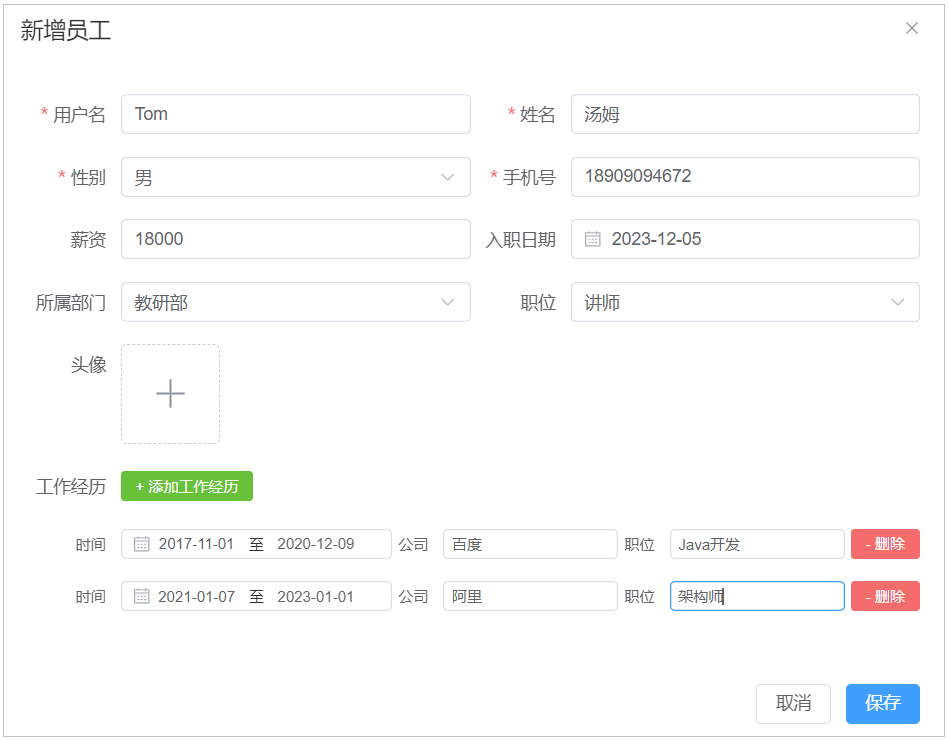Click the plus icon to upload avatar

(x=170, y=394)
